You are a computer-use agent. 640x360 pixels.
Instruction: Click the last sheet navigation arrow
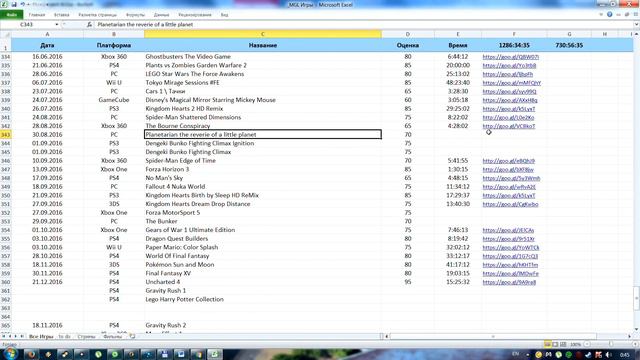click(22, 336)
